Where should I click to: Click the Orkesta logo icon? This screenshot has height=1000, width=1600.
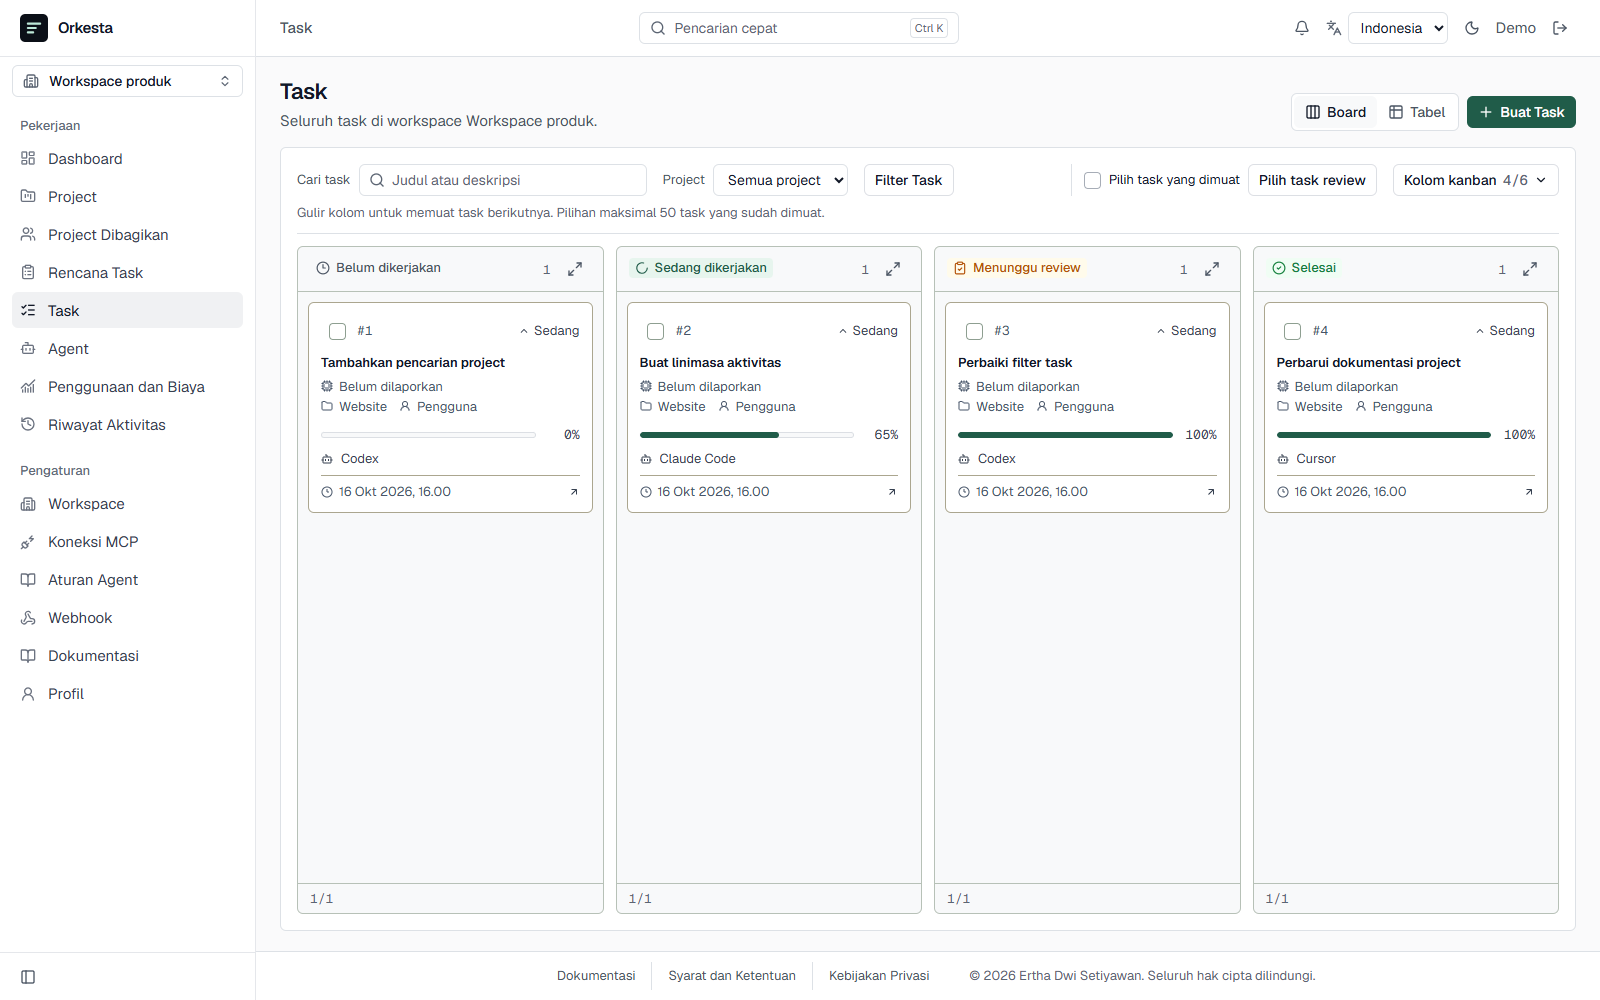(x=34, y=28)
